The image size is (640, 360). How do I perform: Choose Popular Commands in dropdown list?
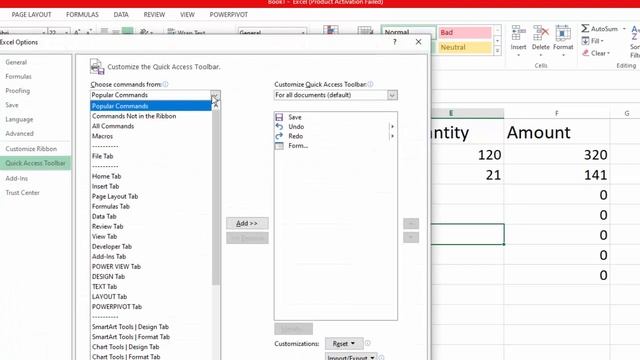(x=151, y=106)
